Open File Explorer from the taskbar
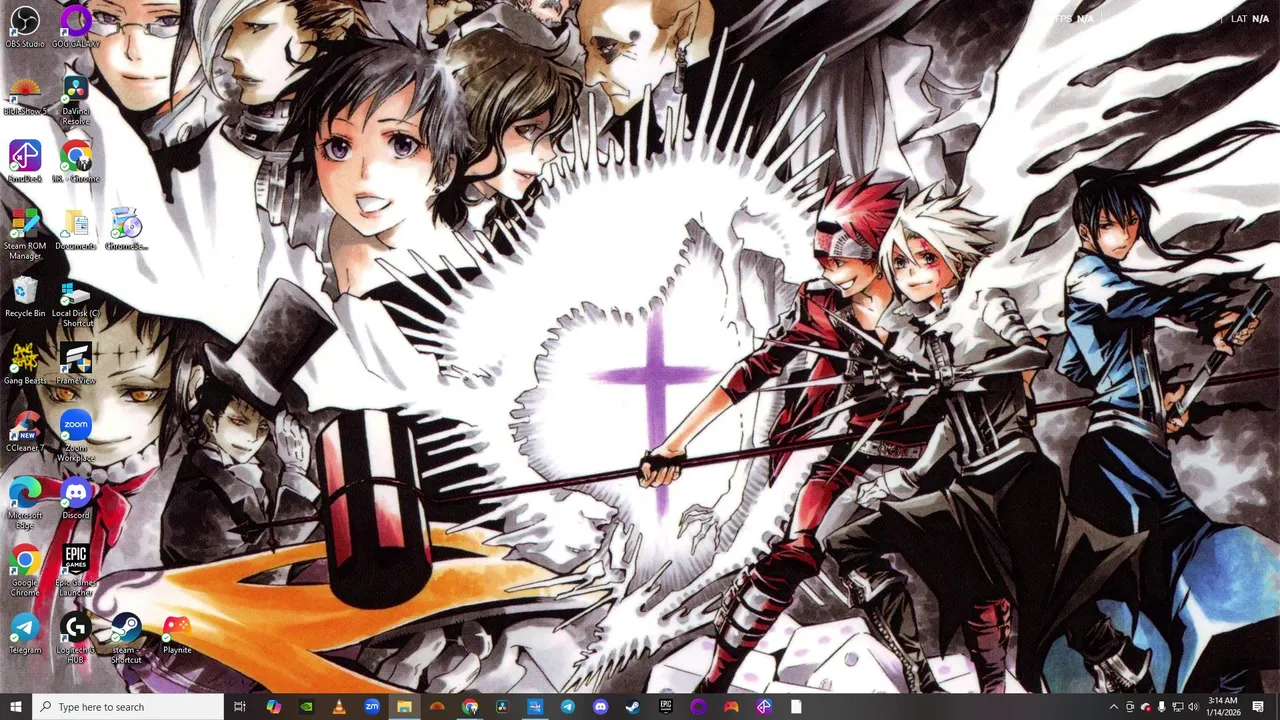The image size is (1280, 720). [x=404, y=707]
